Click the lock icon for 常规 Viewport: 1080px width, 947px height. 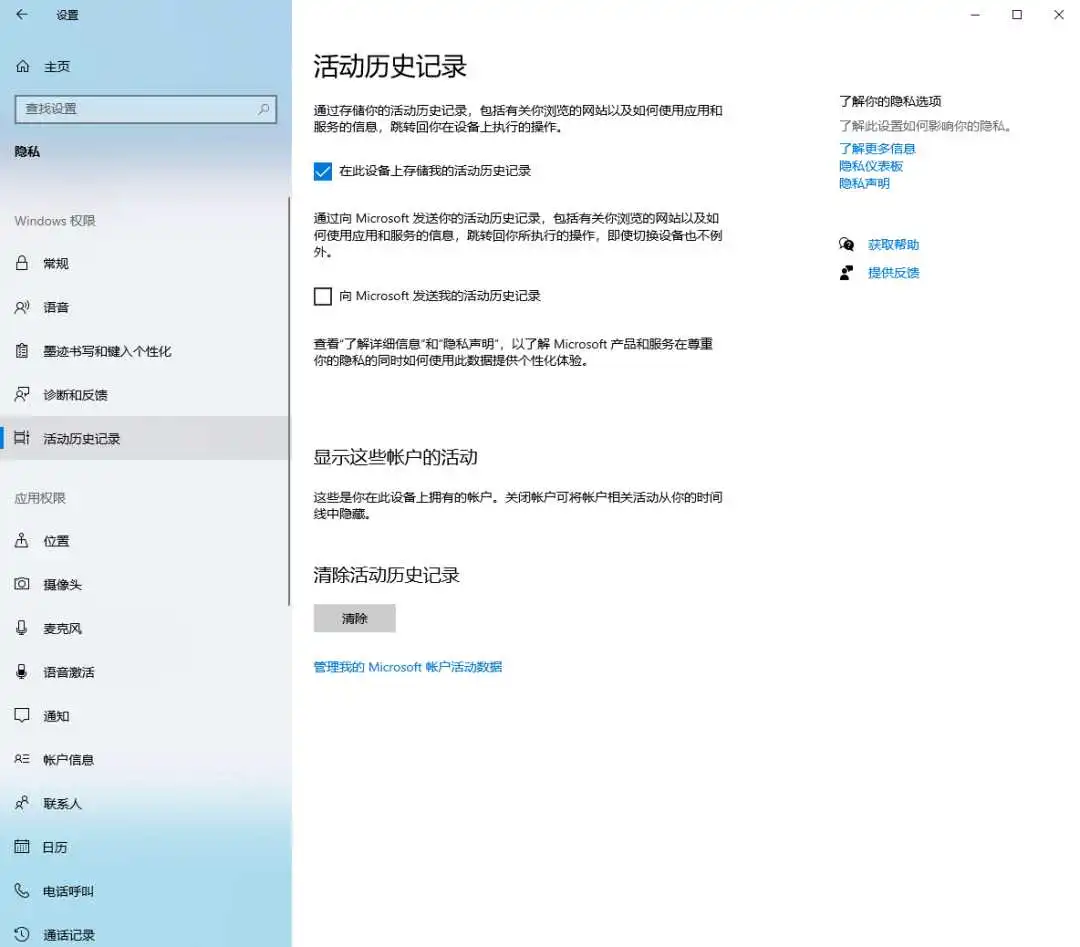22,263
